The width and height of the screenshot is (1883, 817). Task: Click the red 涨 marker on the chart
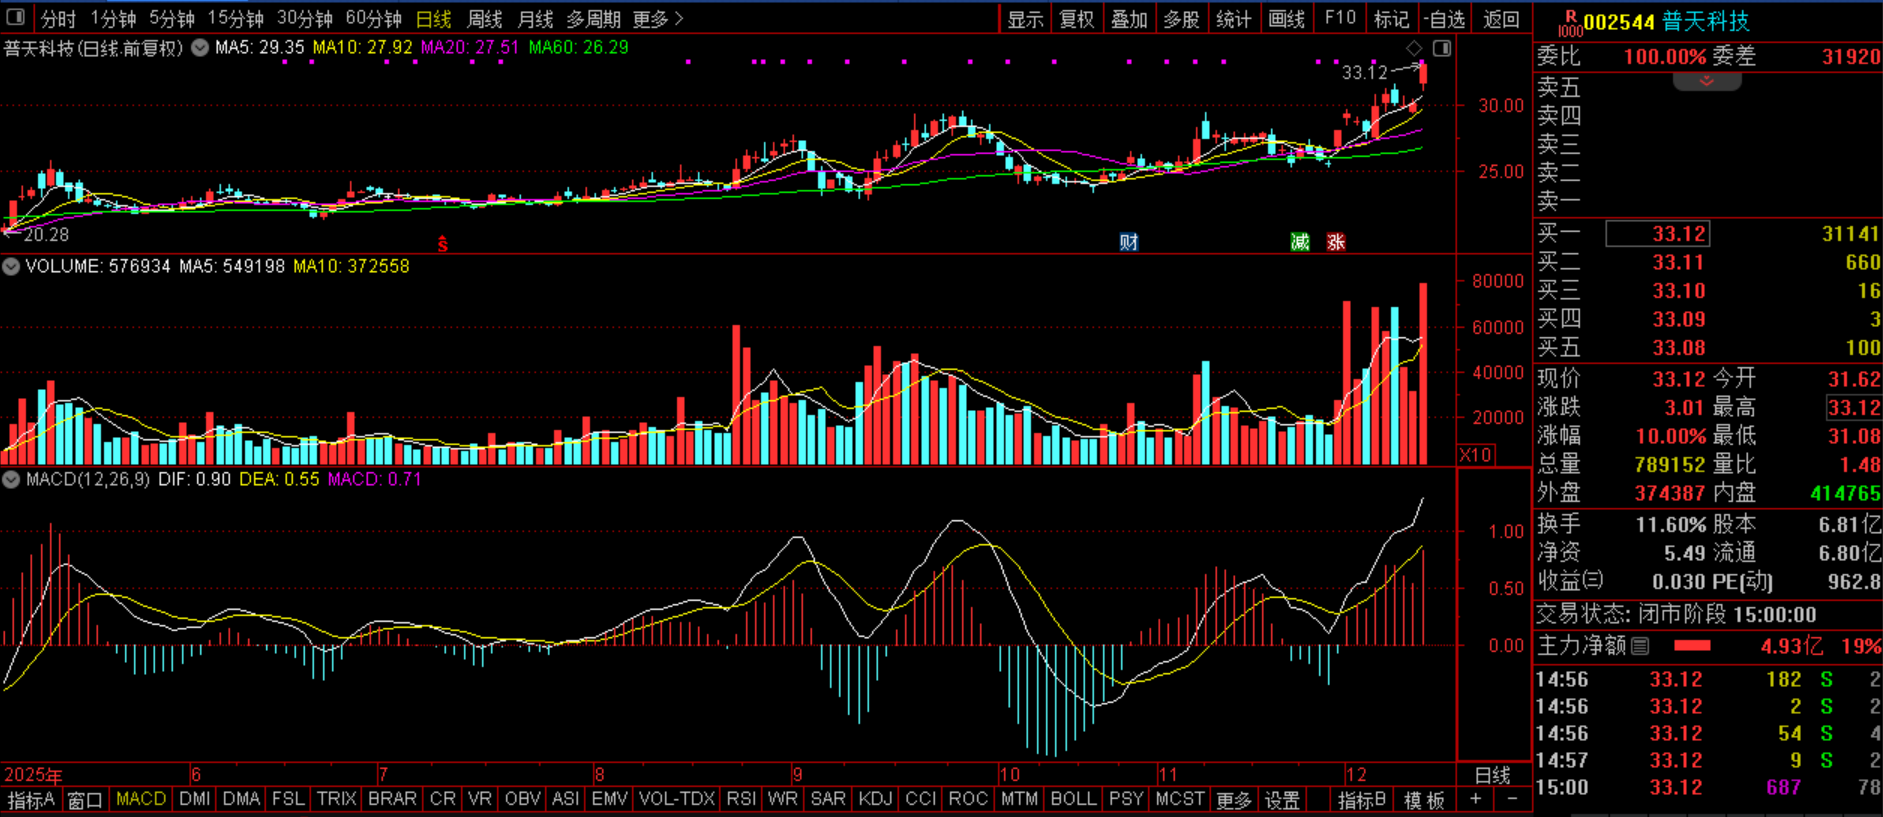pyautogui.click(x=1336, y=242)
